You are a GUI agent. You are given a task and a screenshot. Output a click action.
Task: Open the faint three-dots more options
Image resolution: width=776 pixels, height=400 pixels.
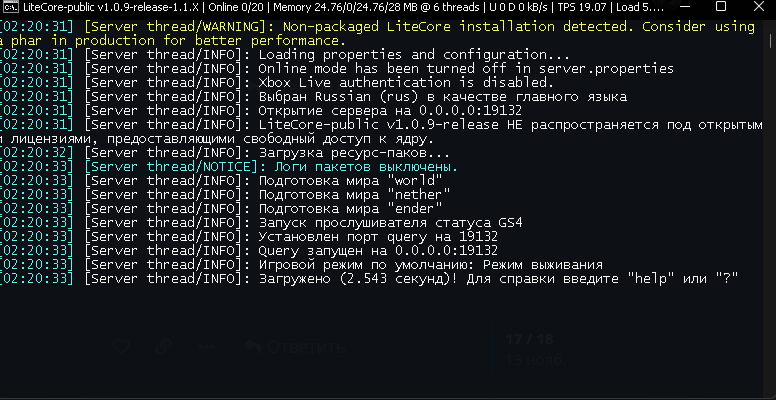tap(207, 347)
